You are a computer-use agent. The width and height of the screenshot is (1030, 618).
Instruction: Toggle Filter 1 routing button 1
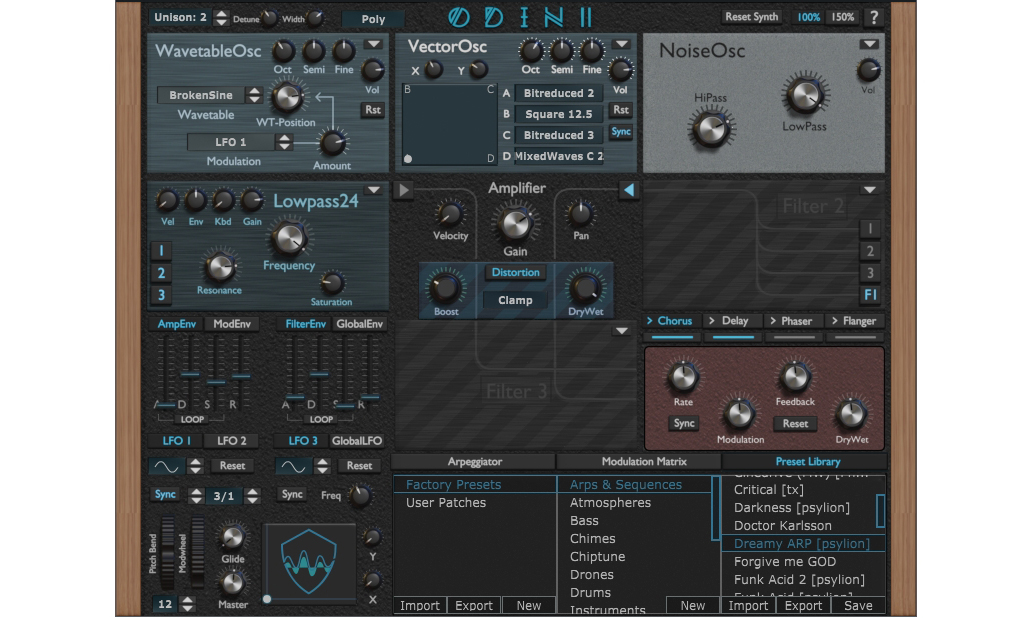click(161, 251)
